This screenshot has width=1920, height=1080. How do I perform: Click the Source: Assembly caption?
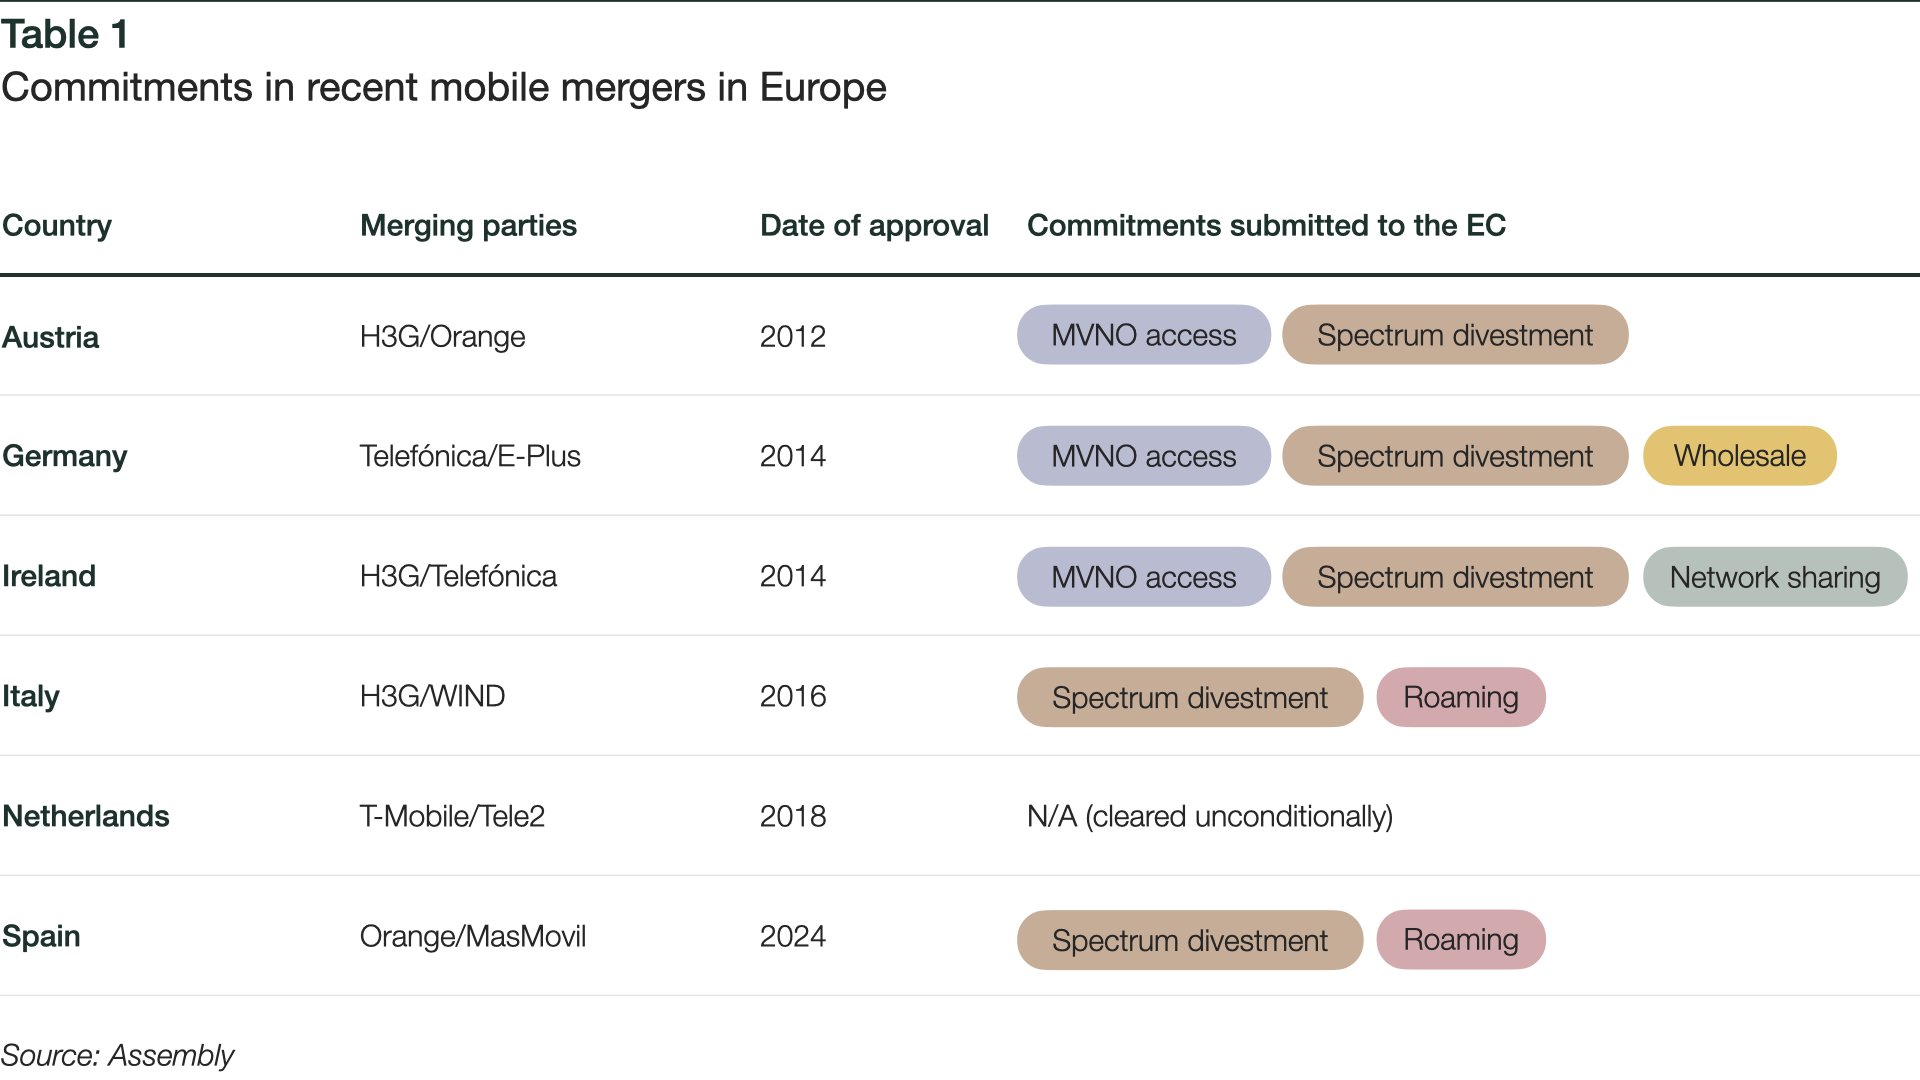(x=117, y=1055)
